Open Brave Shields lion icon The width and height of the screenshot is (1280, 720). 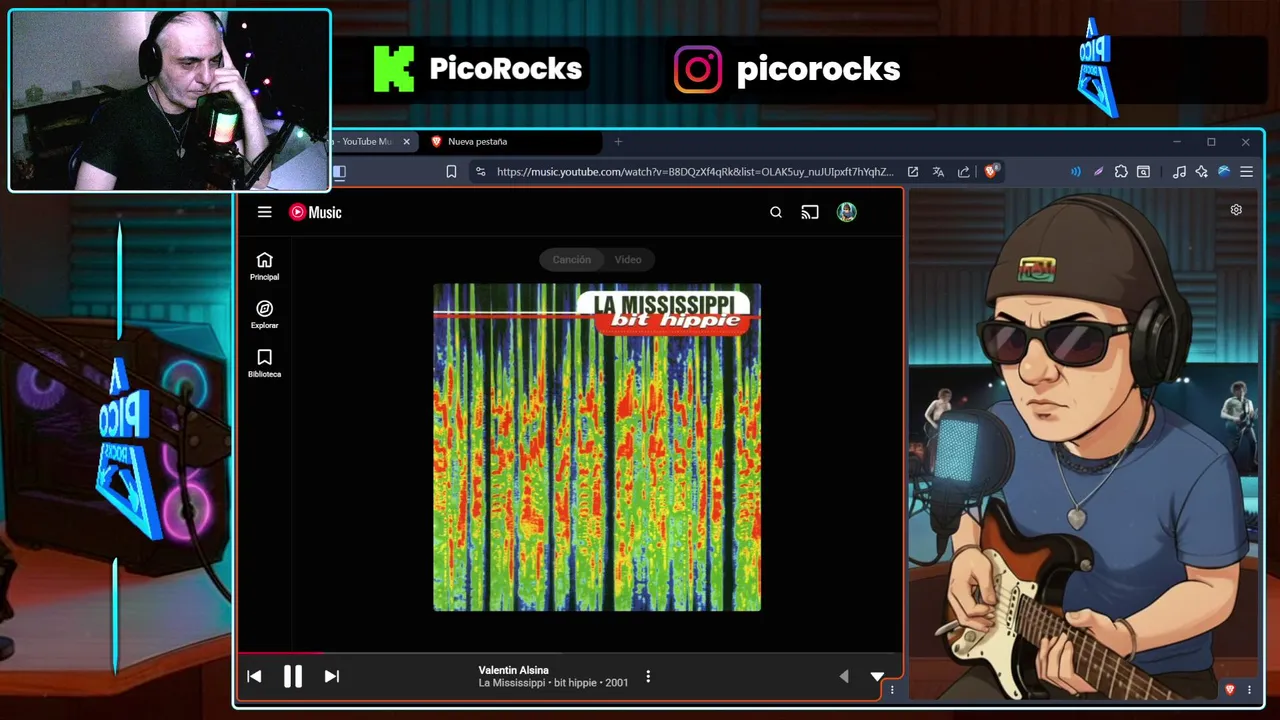(991, 171)
